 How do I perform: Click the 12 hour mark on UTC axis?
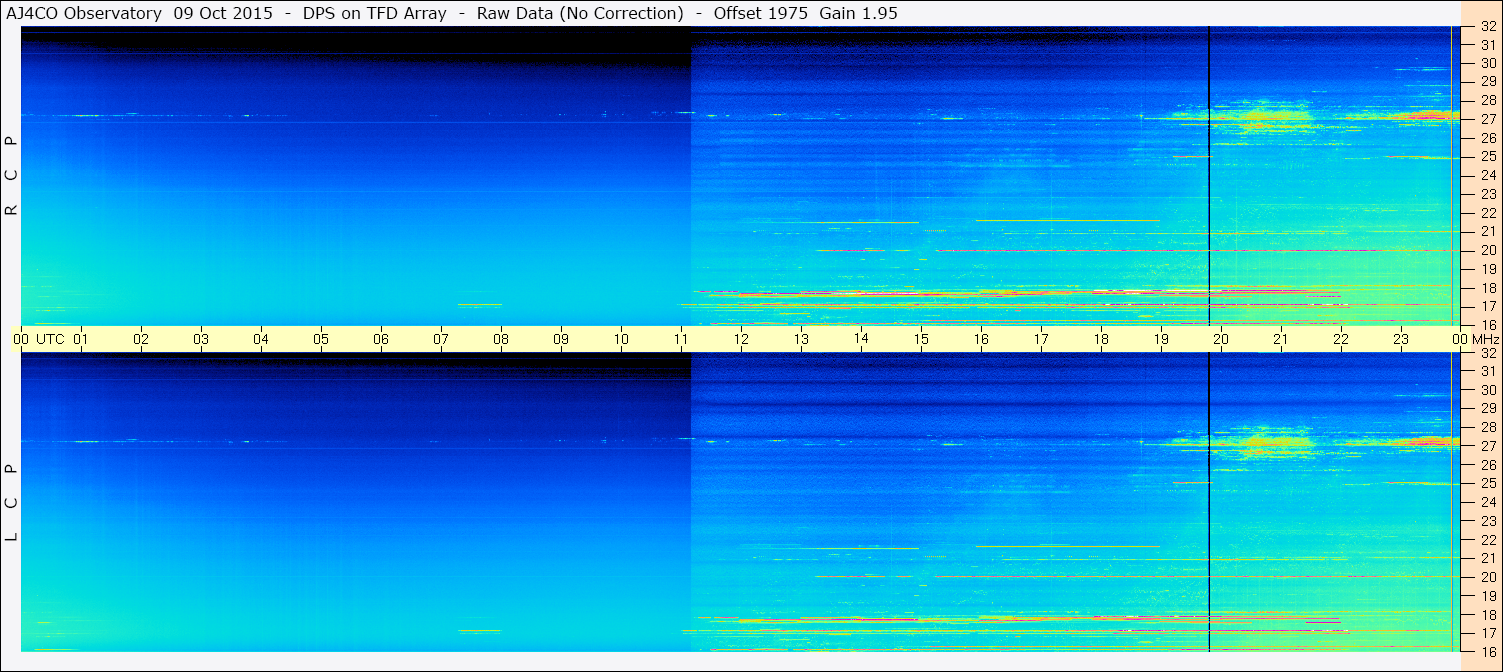(x=741, y=339)
